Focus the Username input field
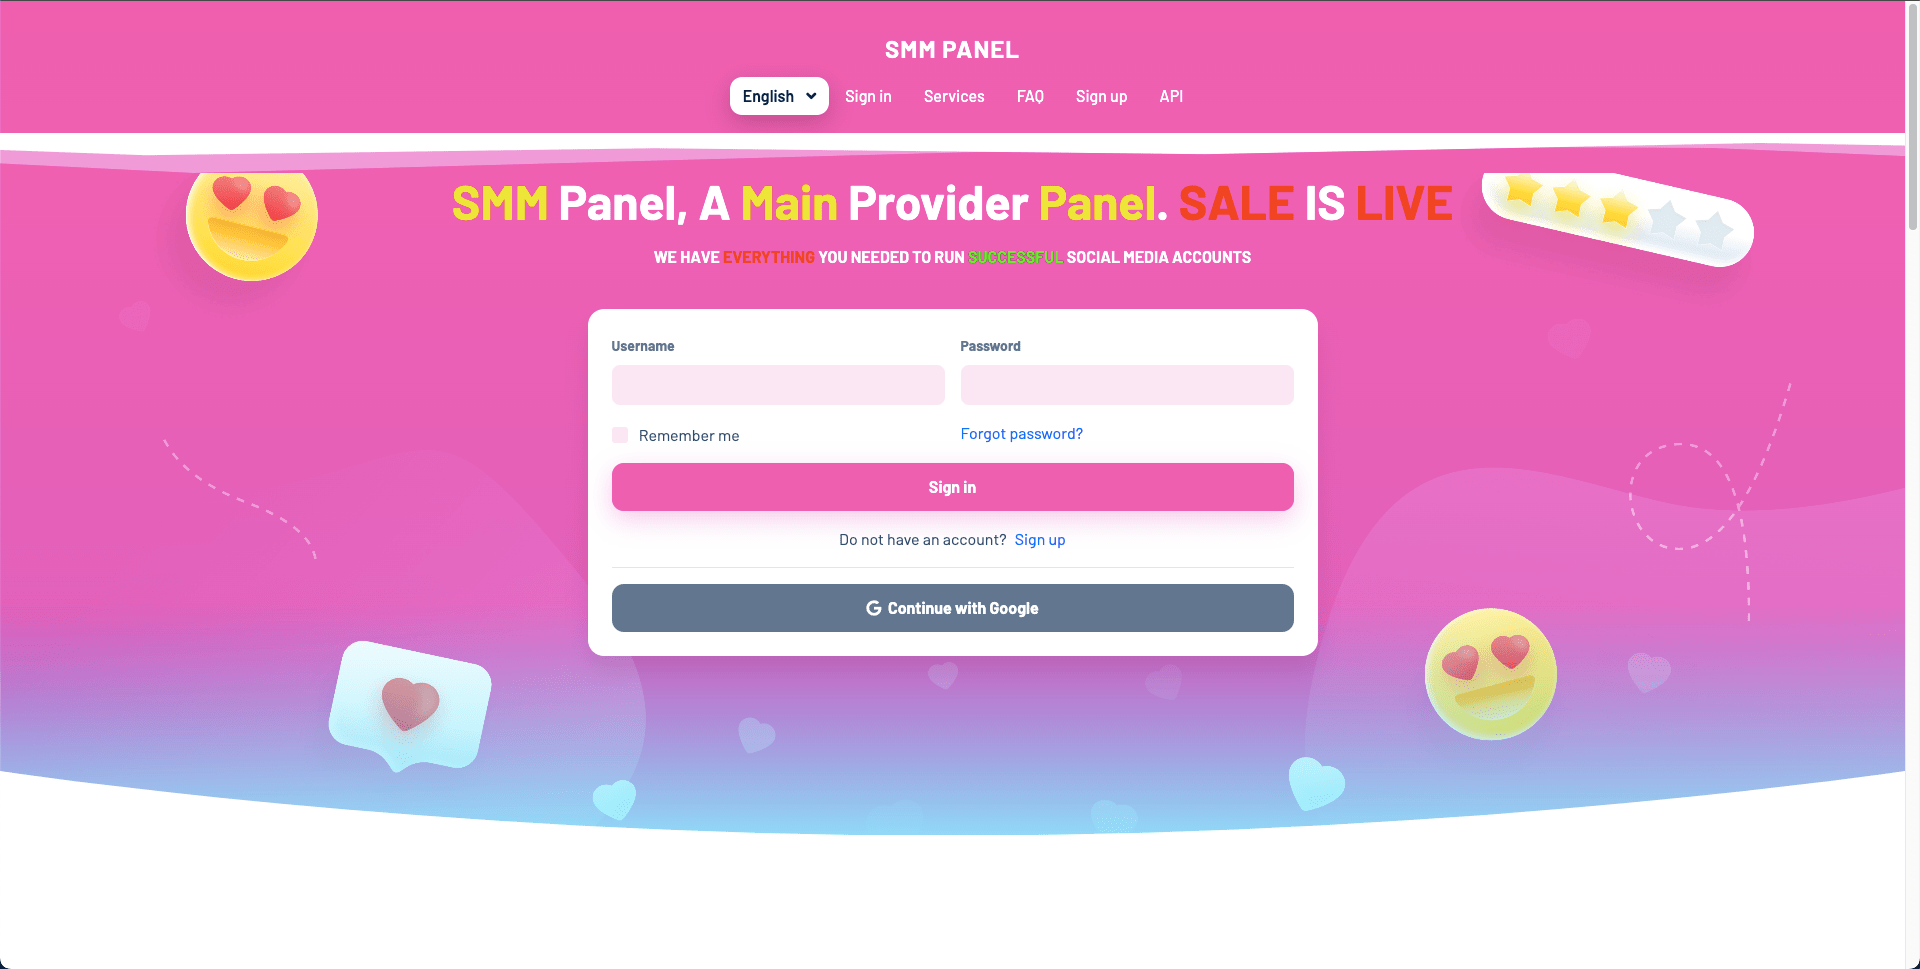This screenshot has height=969, width=1920. pos(778,385)
